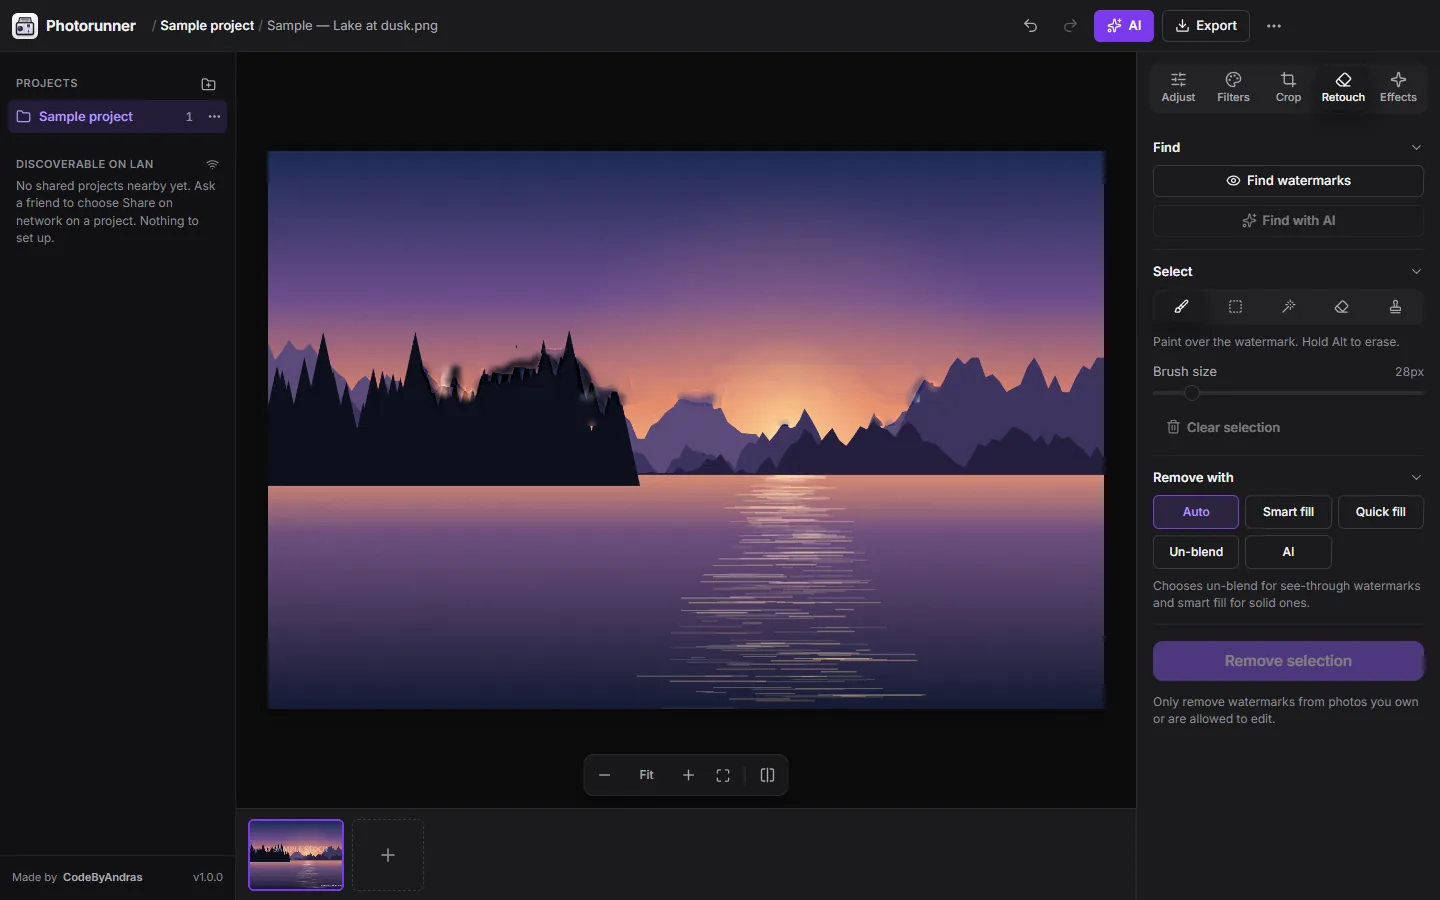1440x900 pixels.
Task: Select the brush selection tool
Action: [x=1181, y=307]
